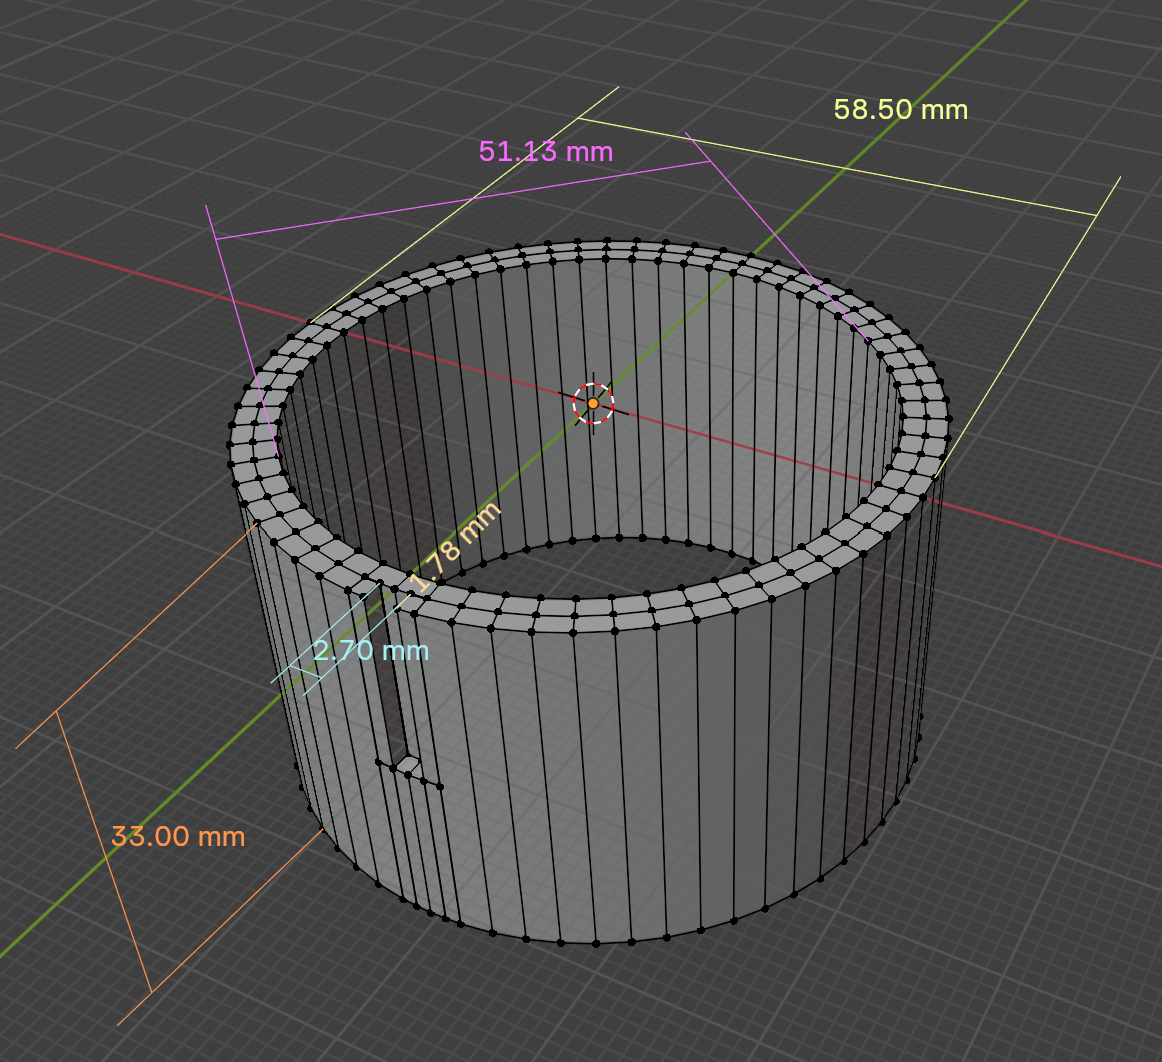Viewport: 1162px width, 1062px height.
Task: Click the 58.50 mm yellow dimension label
Action: click(x=900, y=109)
